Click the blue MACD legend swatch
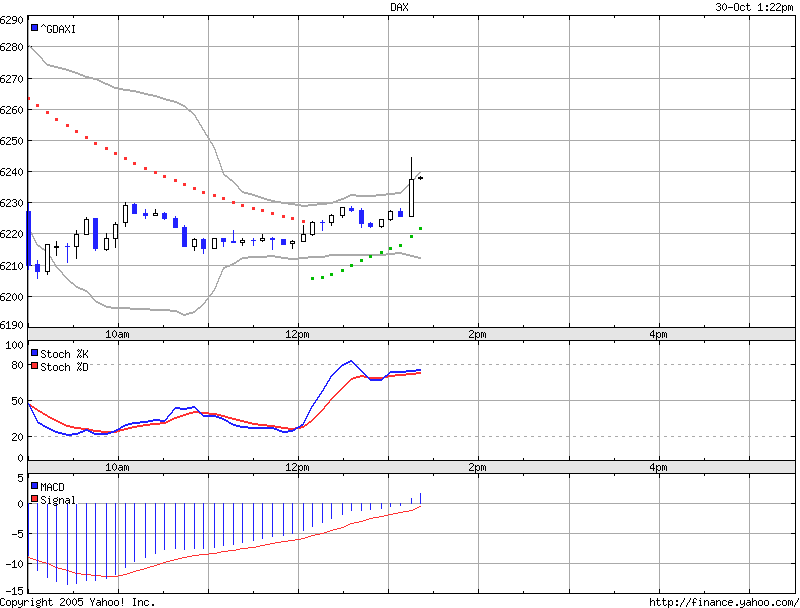 pos(34,486)
